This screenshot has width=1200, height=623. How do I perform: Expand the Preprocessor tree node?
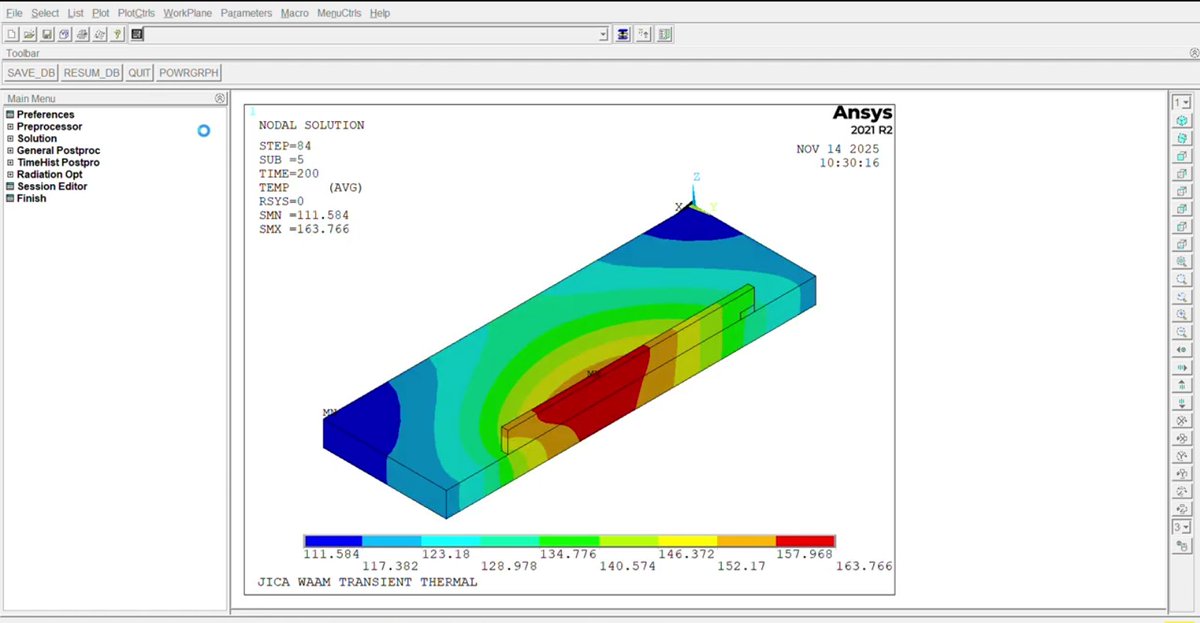tap(10, 127)
